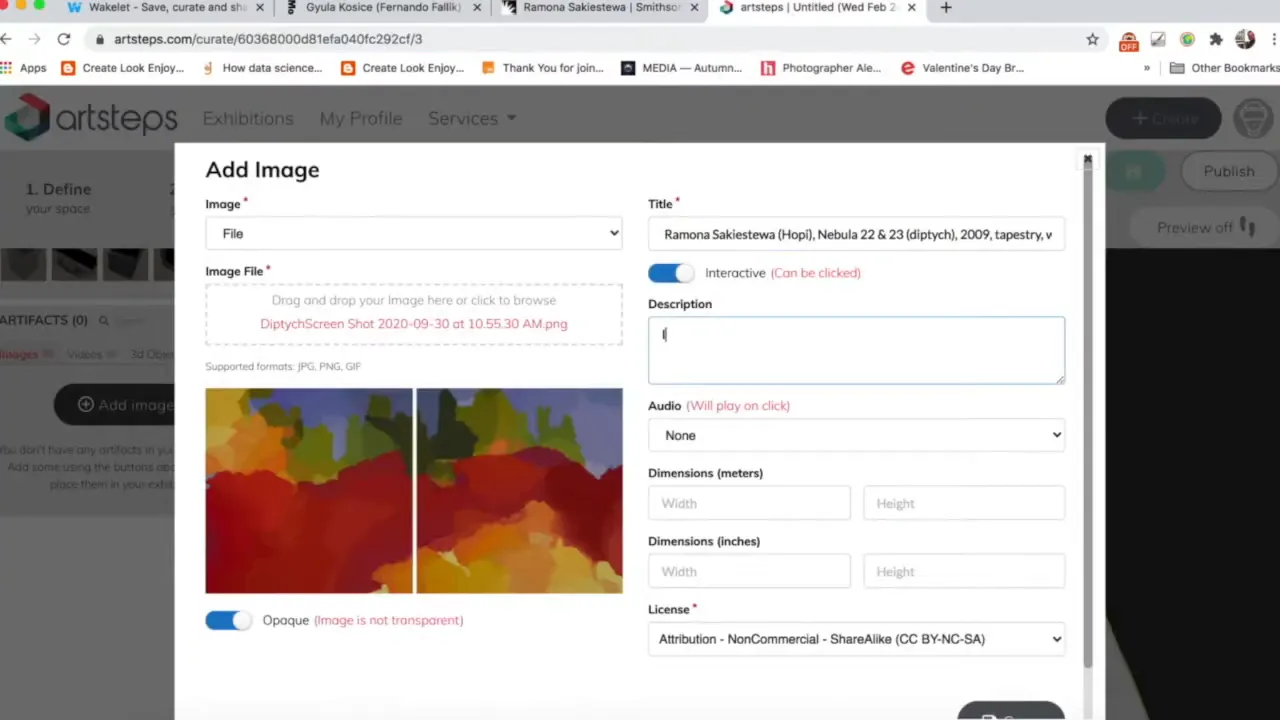The image size is (1280, 720).
Task: Click the dialog's vertical scrollbar
Action: pos(1090,415)
